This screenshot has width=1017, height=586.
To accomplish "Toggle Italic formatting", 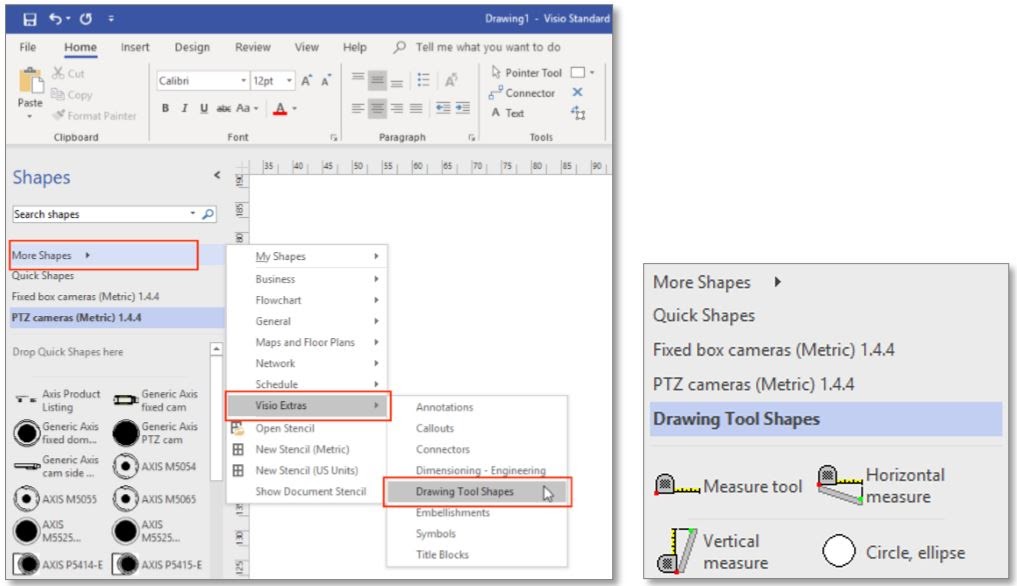I will [185, 108].
